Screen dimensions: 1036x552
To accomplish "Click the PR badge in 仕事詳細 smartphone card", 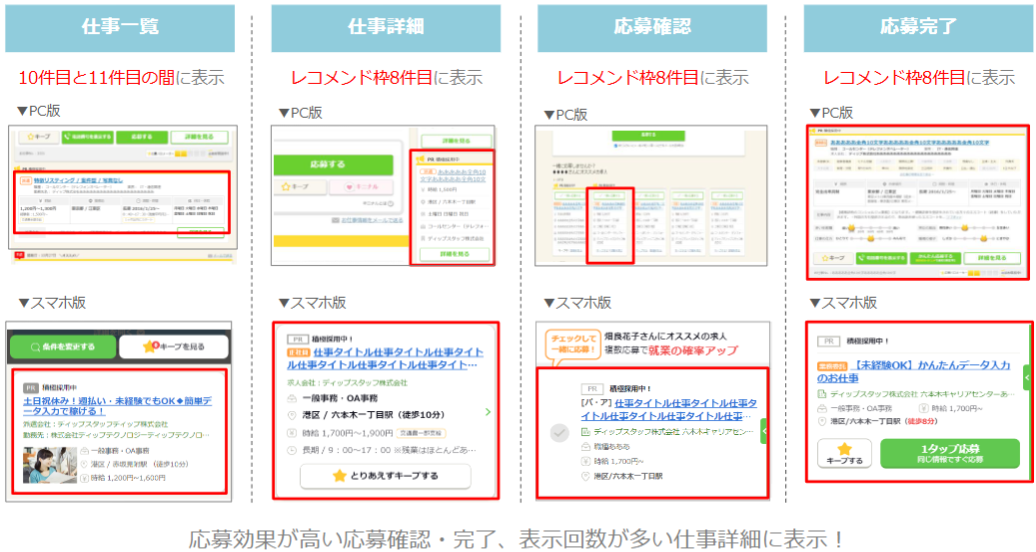I will pyautogui.click(x=296, y=339).
